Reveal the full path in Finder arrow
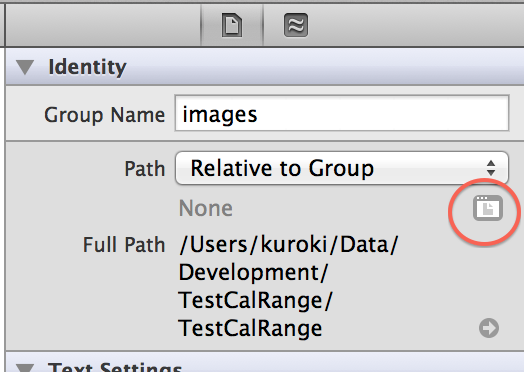This screenshot has width=524, height=372. point(489,328)
